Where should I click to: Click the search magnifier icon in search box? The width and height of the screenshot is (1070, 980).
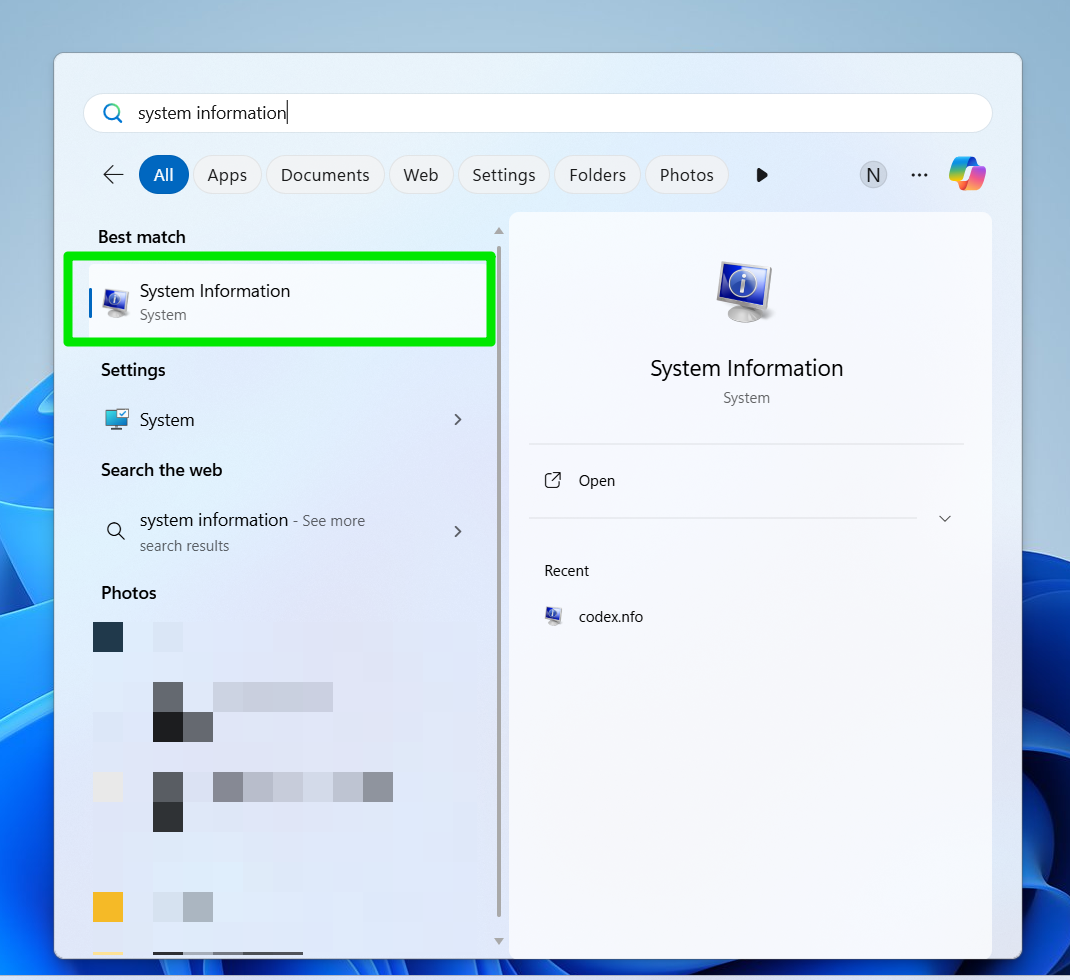113,113
